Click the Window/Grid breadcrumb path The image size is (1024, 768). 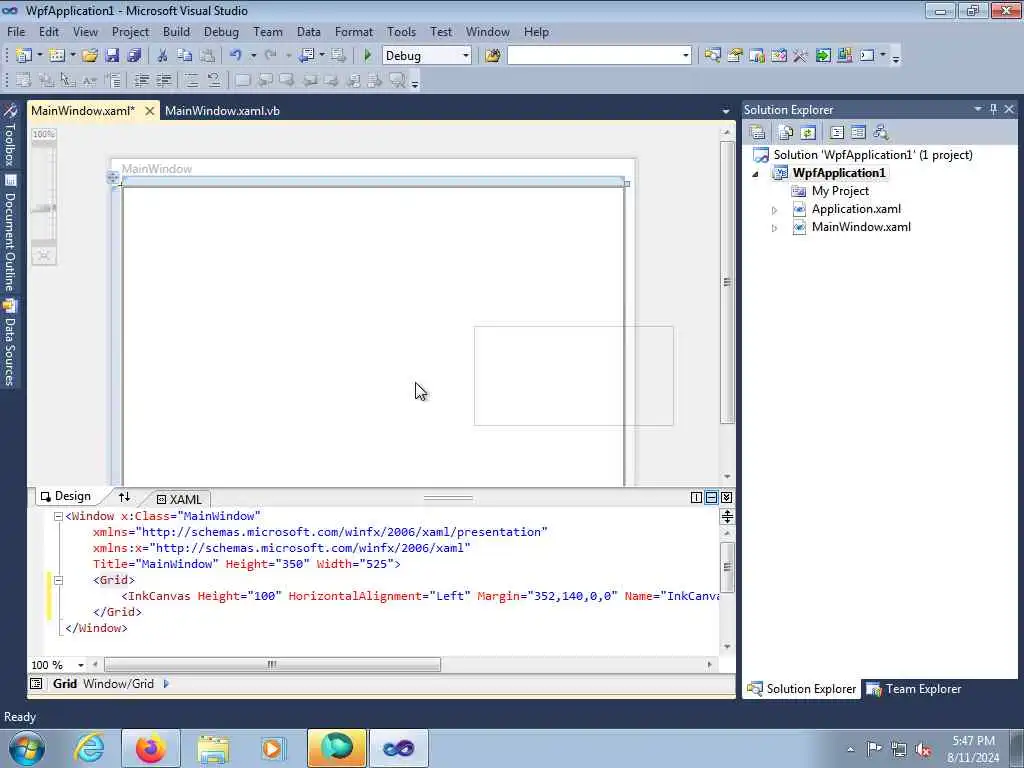[118, 684]
